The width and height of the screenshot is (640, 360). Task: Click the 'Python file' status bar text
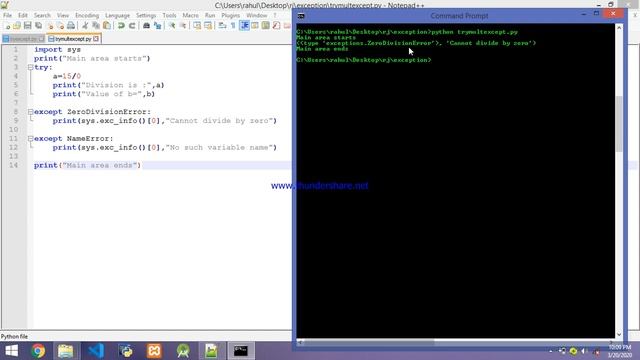(14, 336)
